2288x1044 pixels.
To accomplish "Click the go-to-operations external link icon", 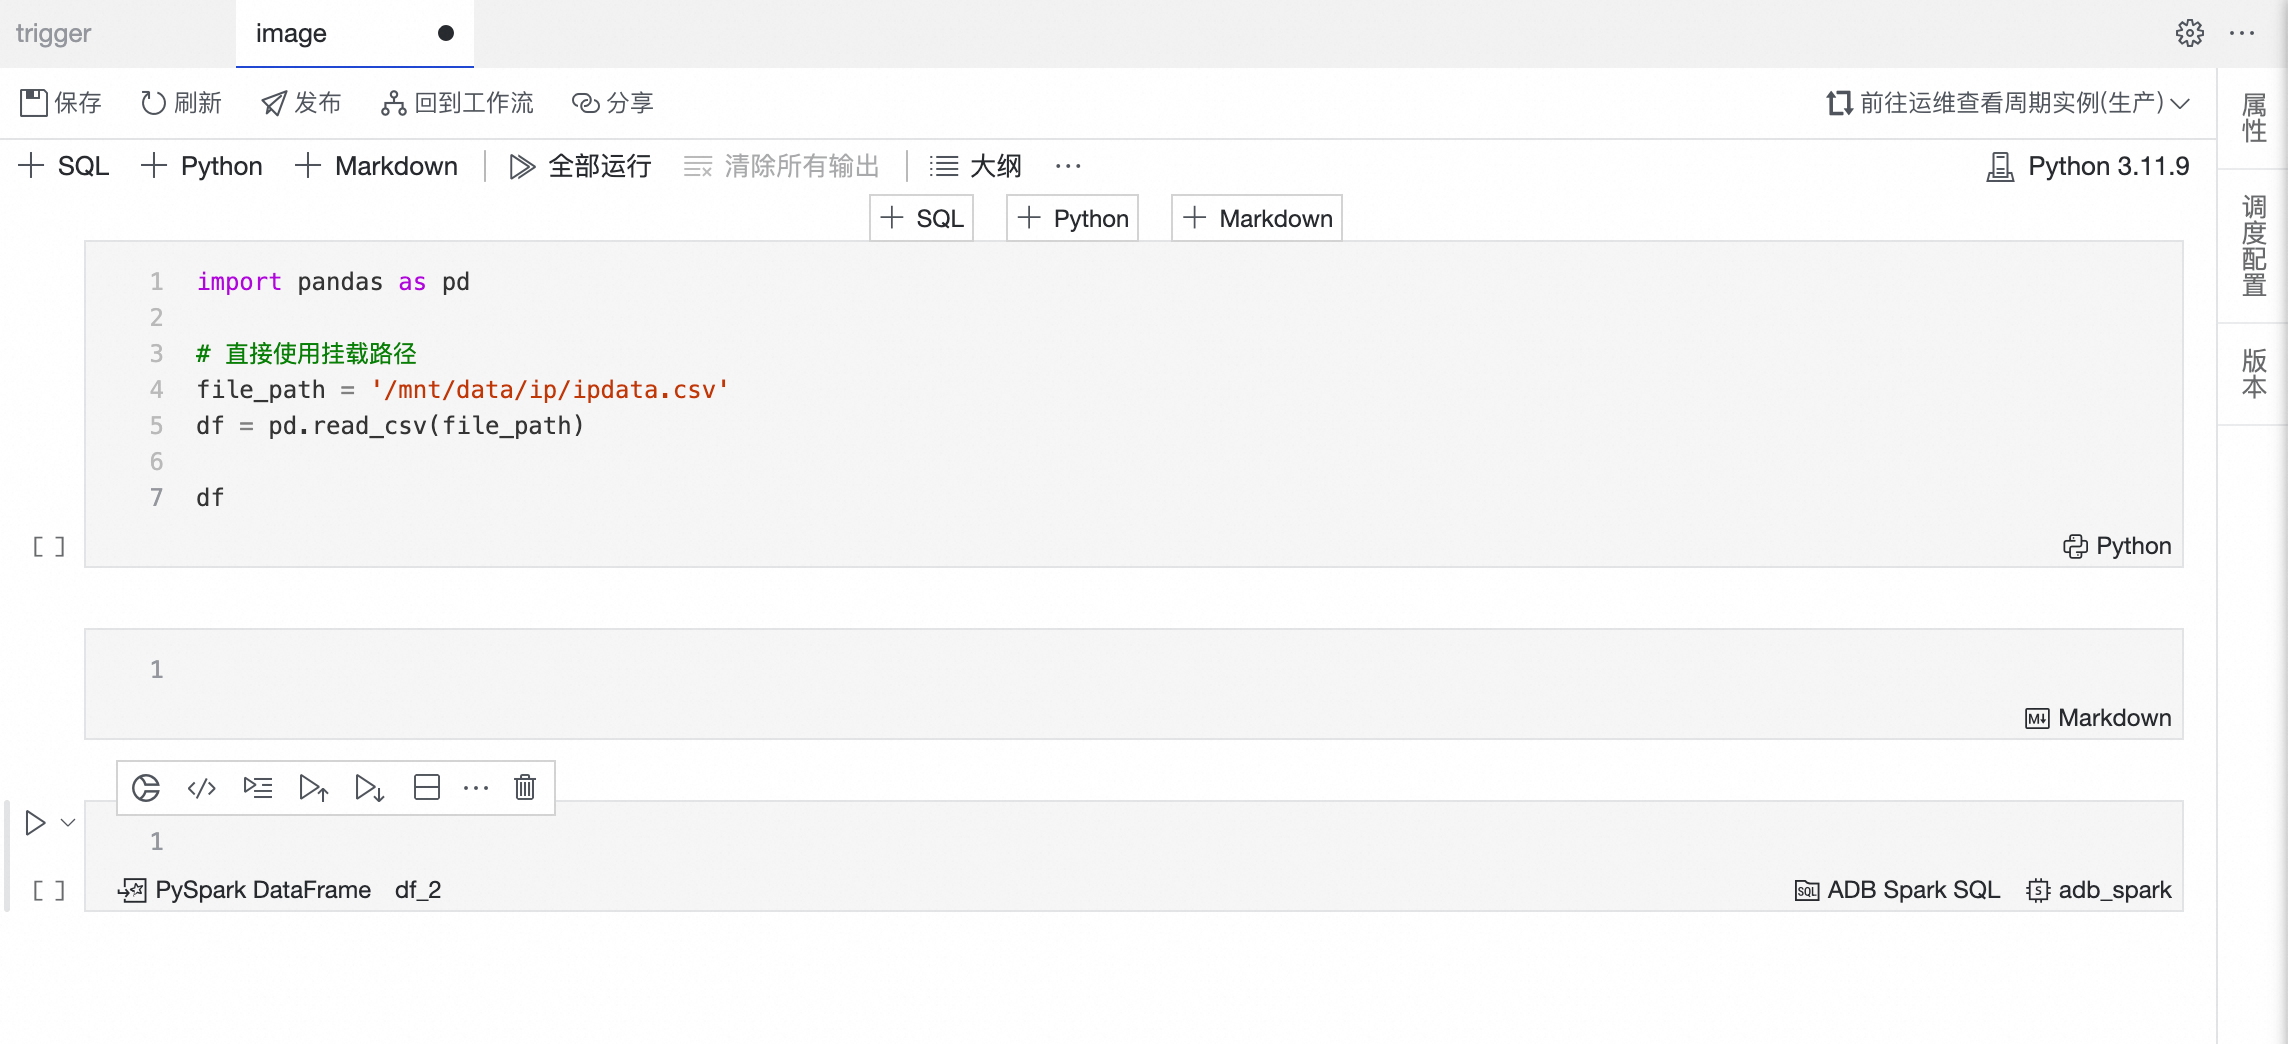I will point(1839,103).
